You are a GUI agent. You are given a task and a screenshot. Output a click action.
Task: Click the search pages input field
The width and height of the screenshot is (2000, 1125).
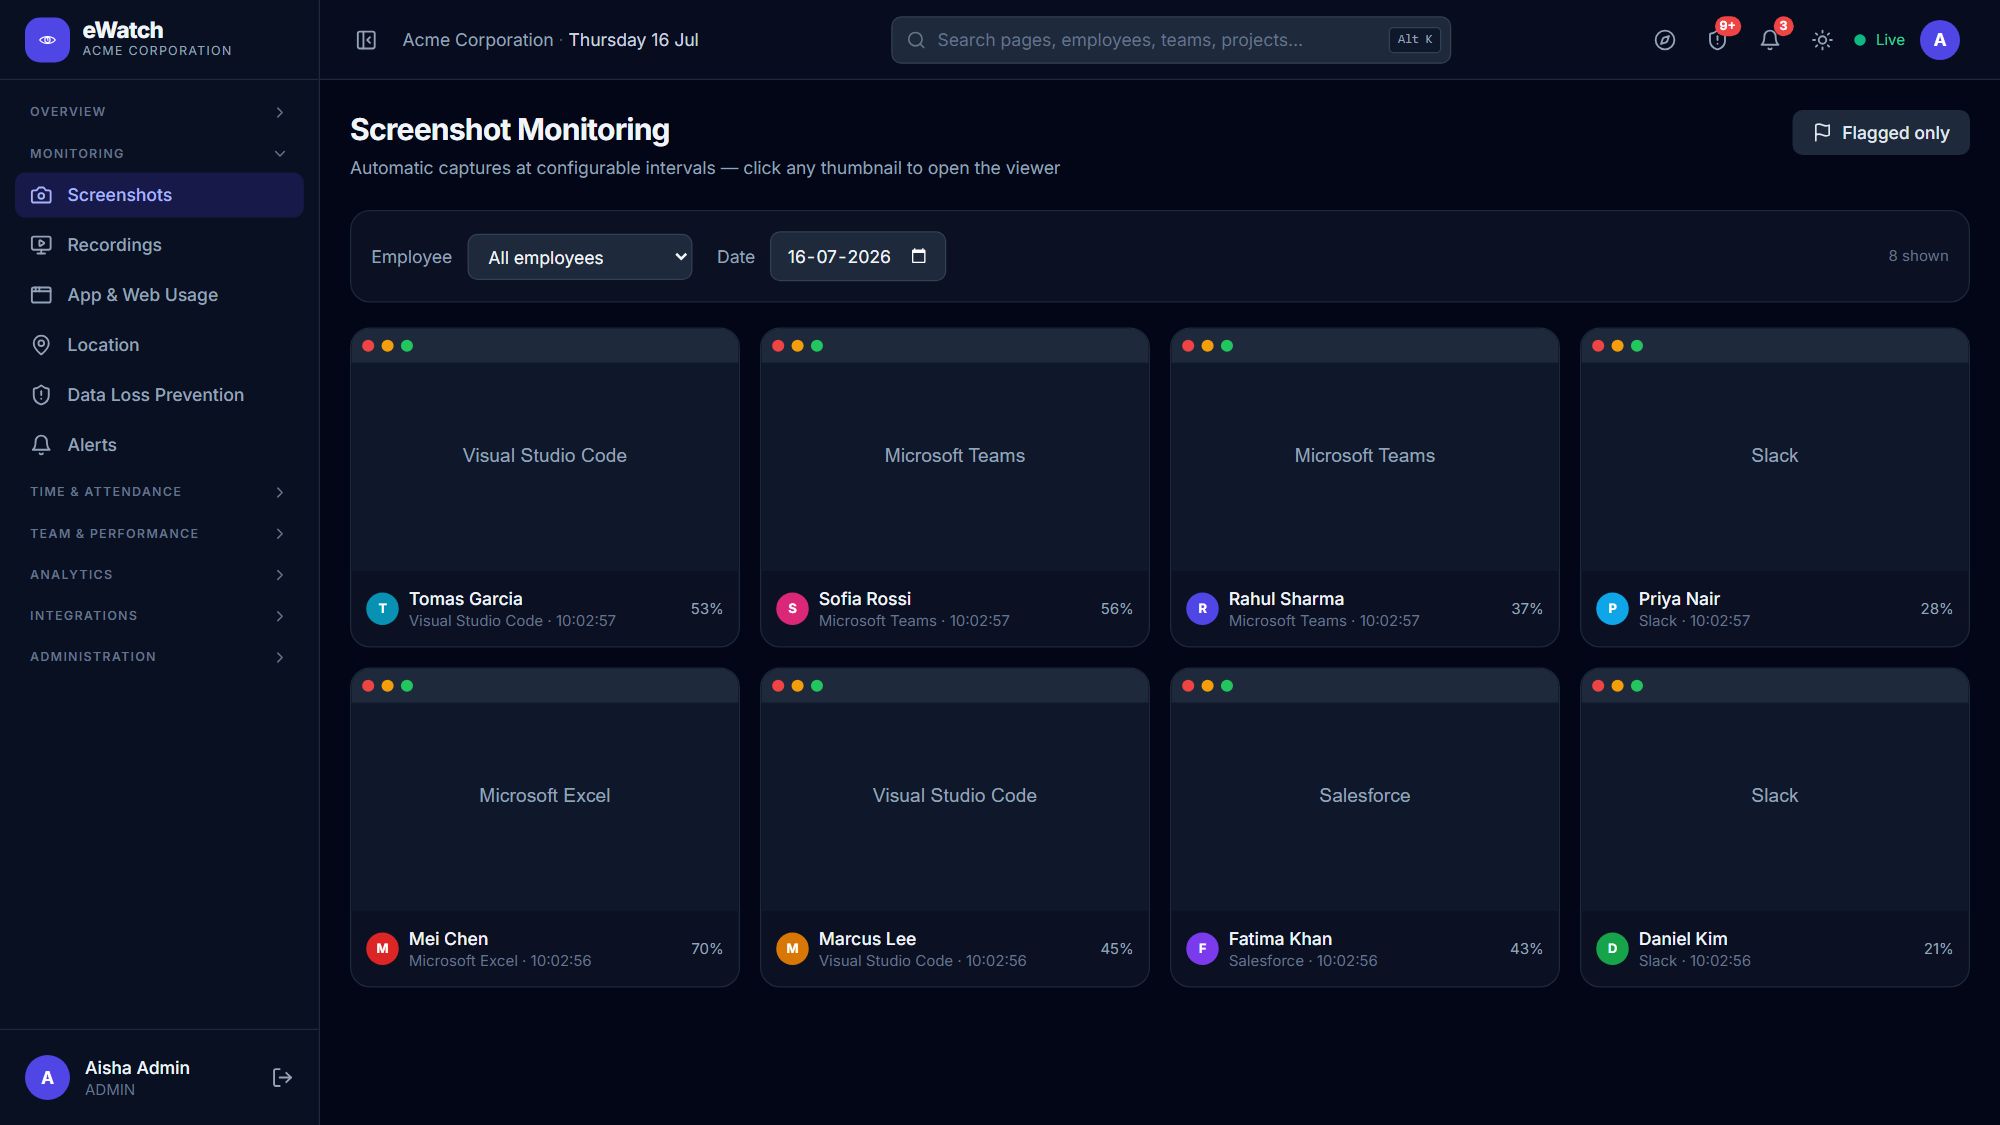pyautogui.click(x=1170, y=40)
